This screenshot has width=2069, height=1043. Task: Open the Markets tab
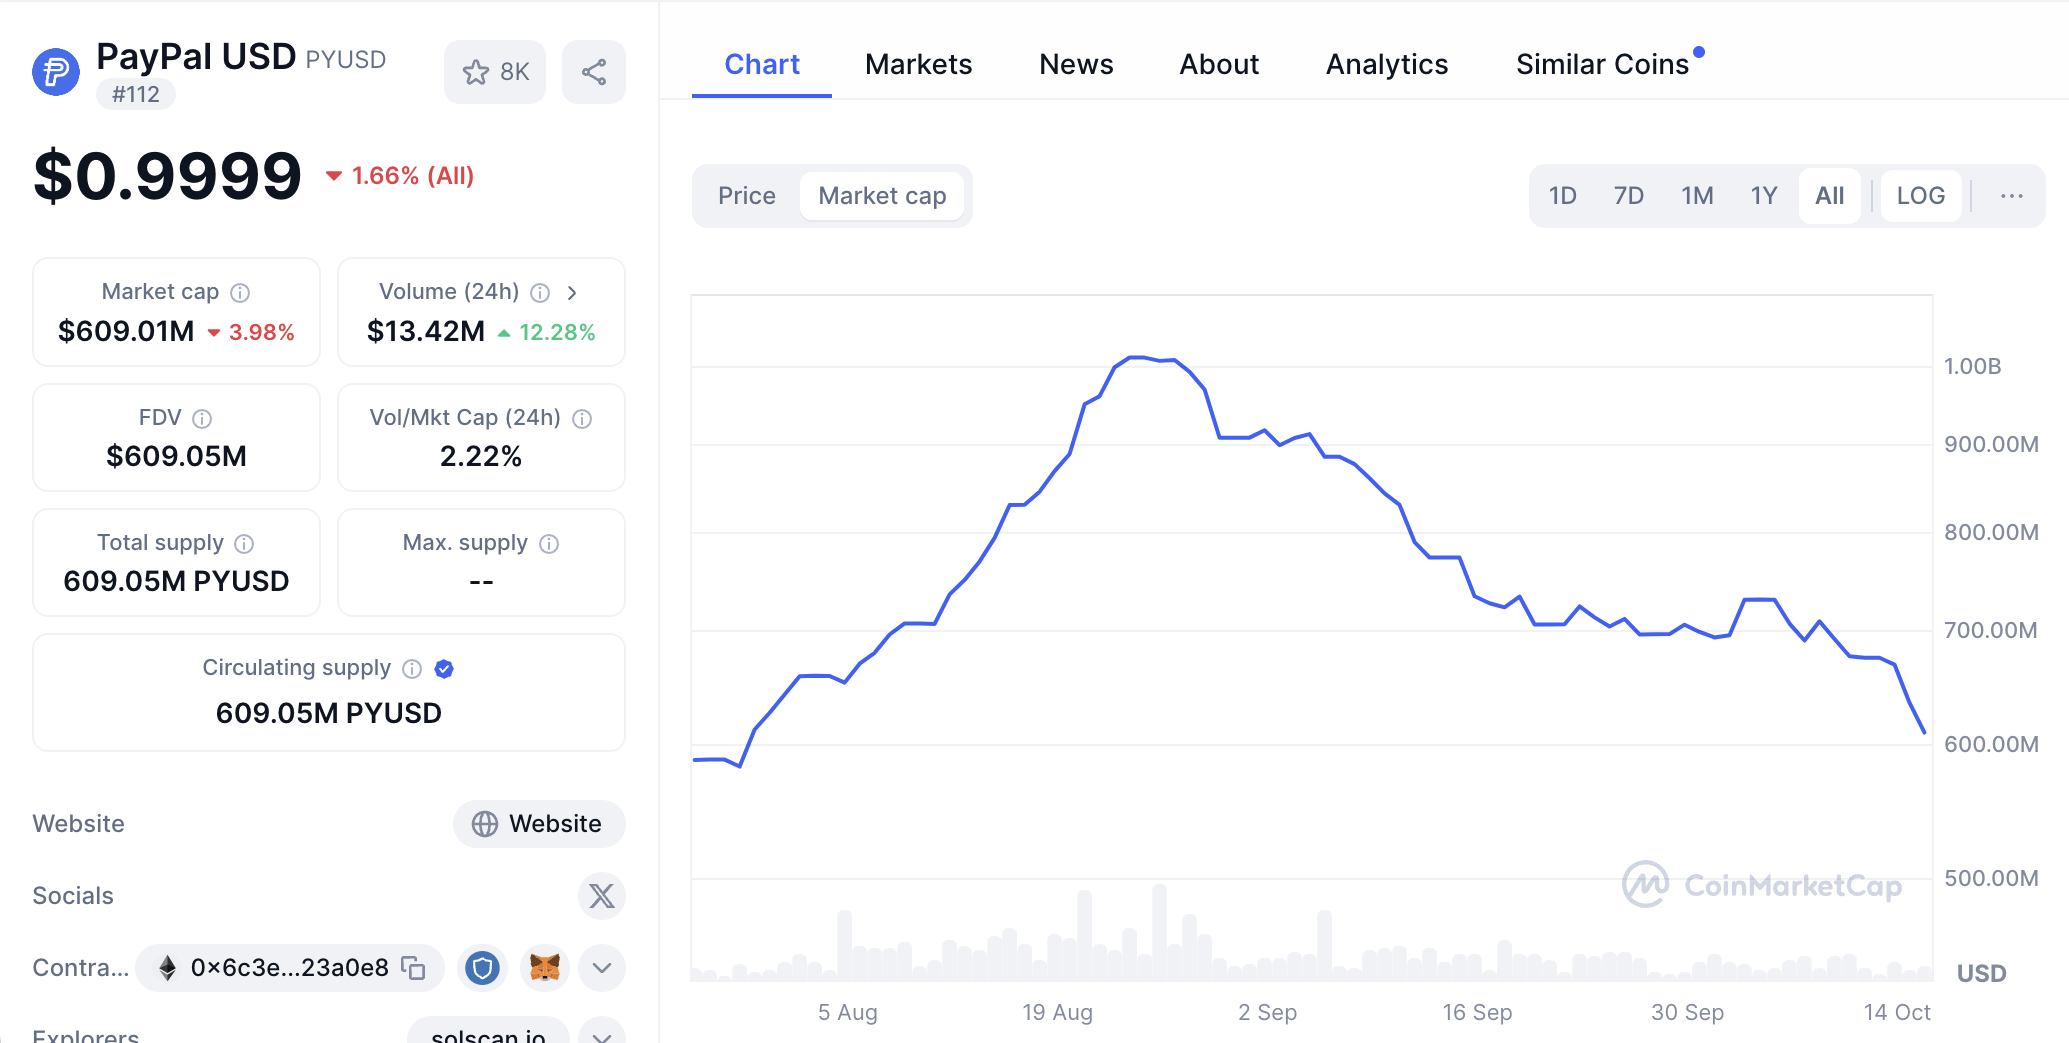pos(918,65)
